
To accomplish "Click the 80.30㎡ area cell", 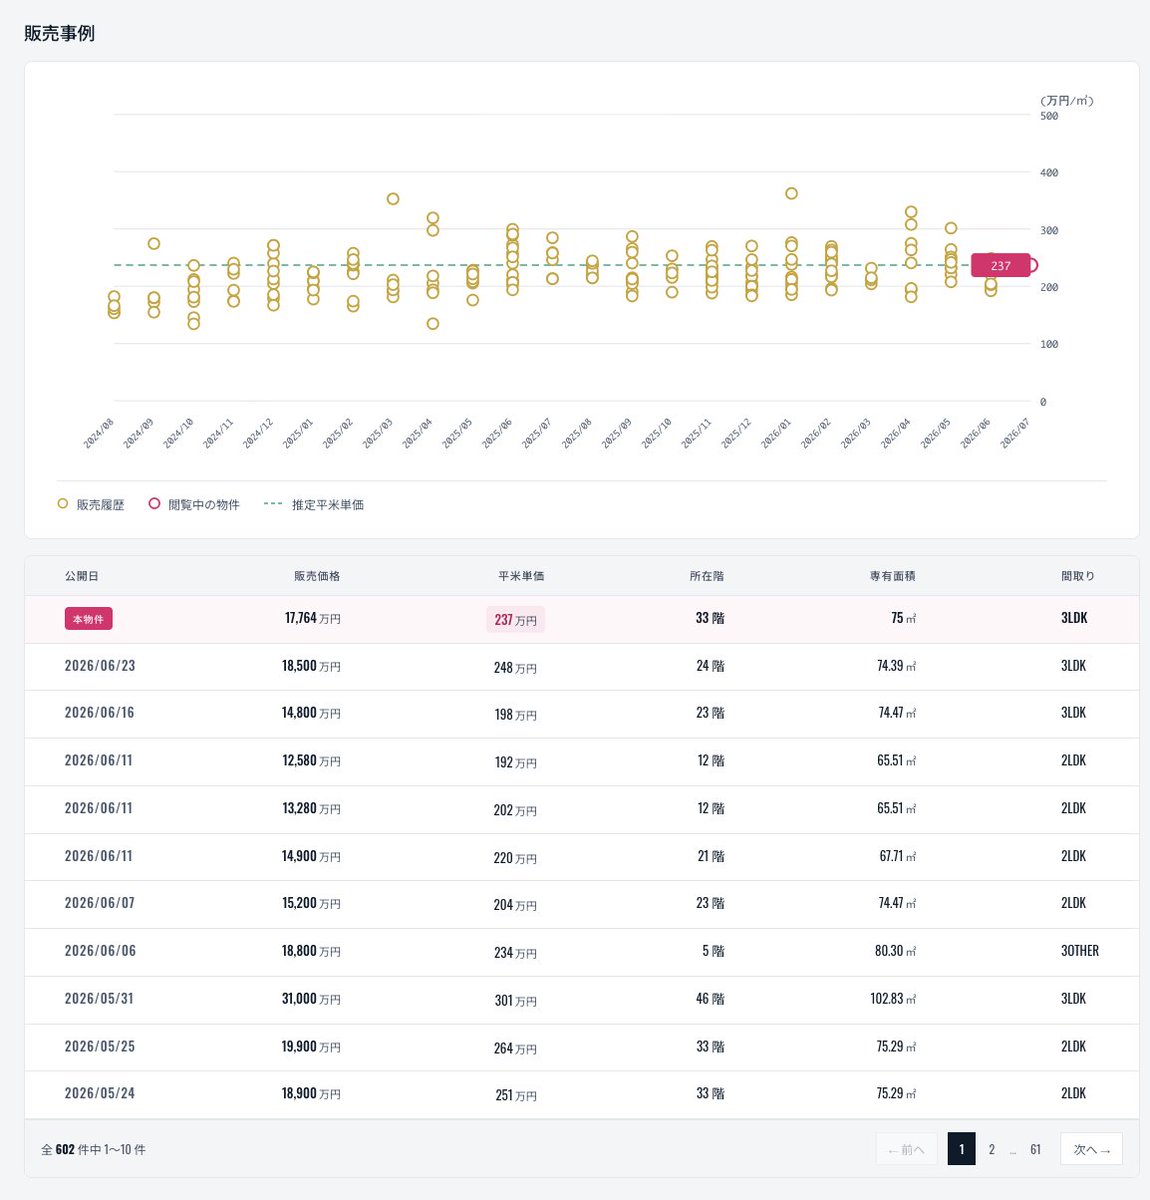I will [896, 951].
